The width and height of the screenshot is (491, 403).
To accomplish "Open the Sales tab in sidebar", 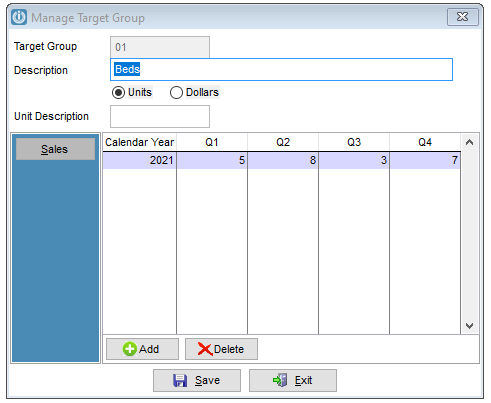I will pos(55,149).
